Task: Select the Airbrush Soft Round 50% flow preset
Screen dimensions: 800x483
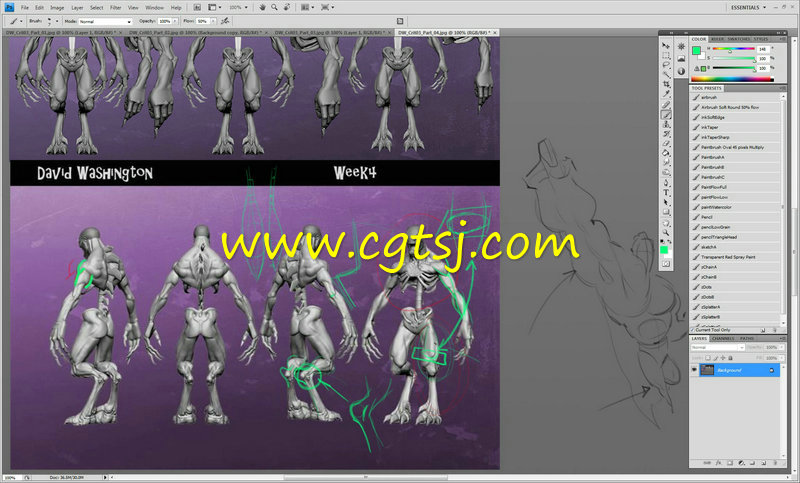Action: tap(735, 108)
